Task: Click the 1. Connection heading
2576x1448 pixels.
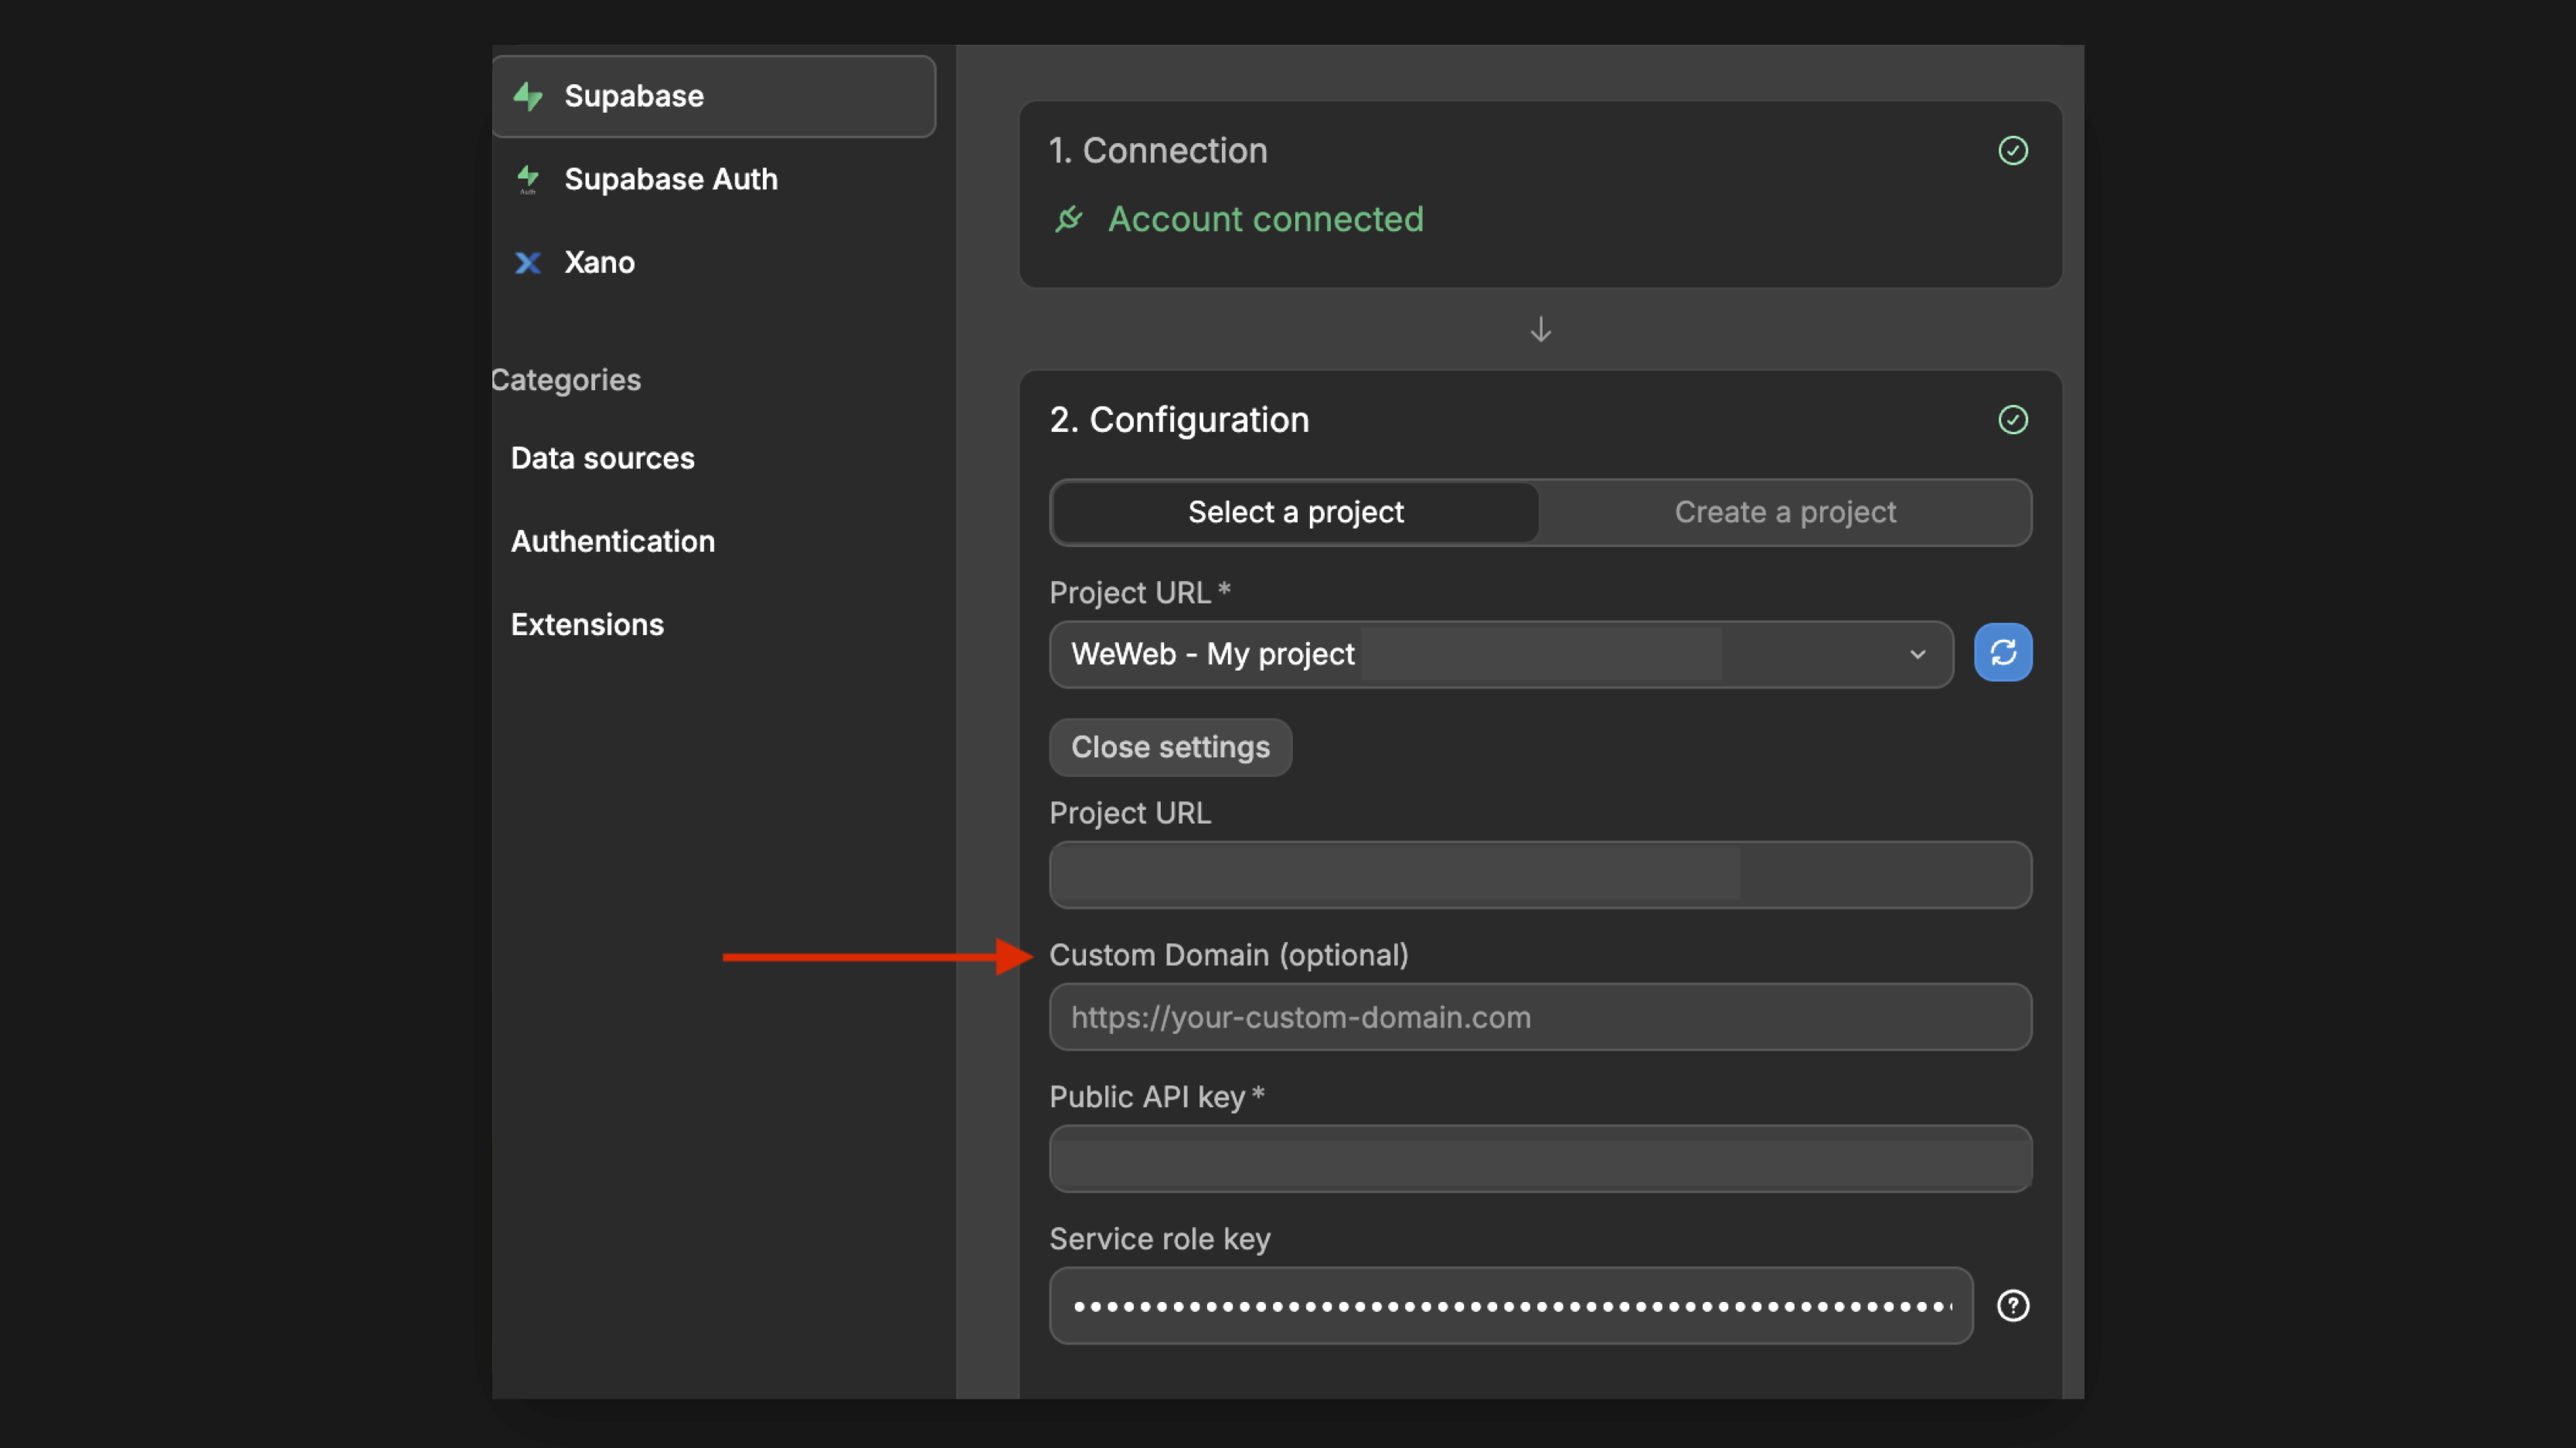Action: point(1158,151)
